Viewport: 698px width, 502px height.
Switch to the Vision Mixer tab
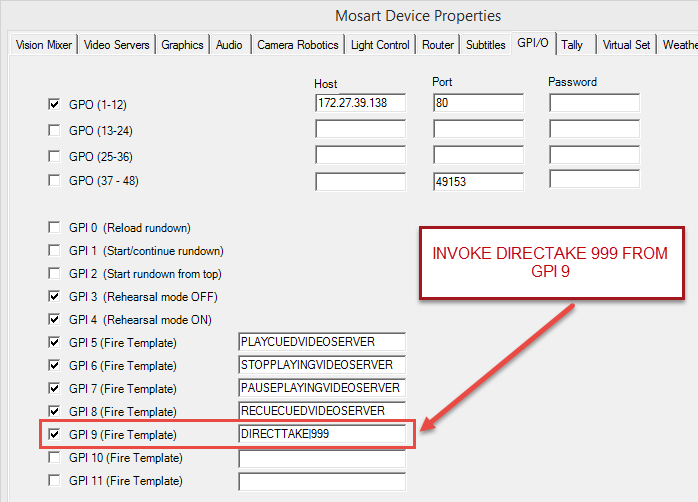[44, 45]
